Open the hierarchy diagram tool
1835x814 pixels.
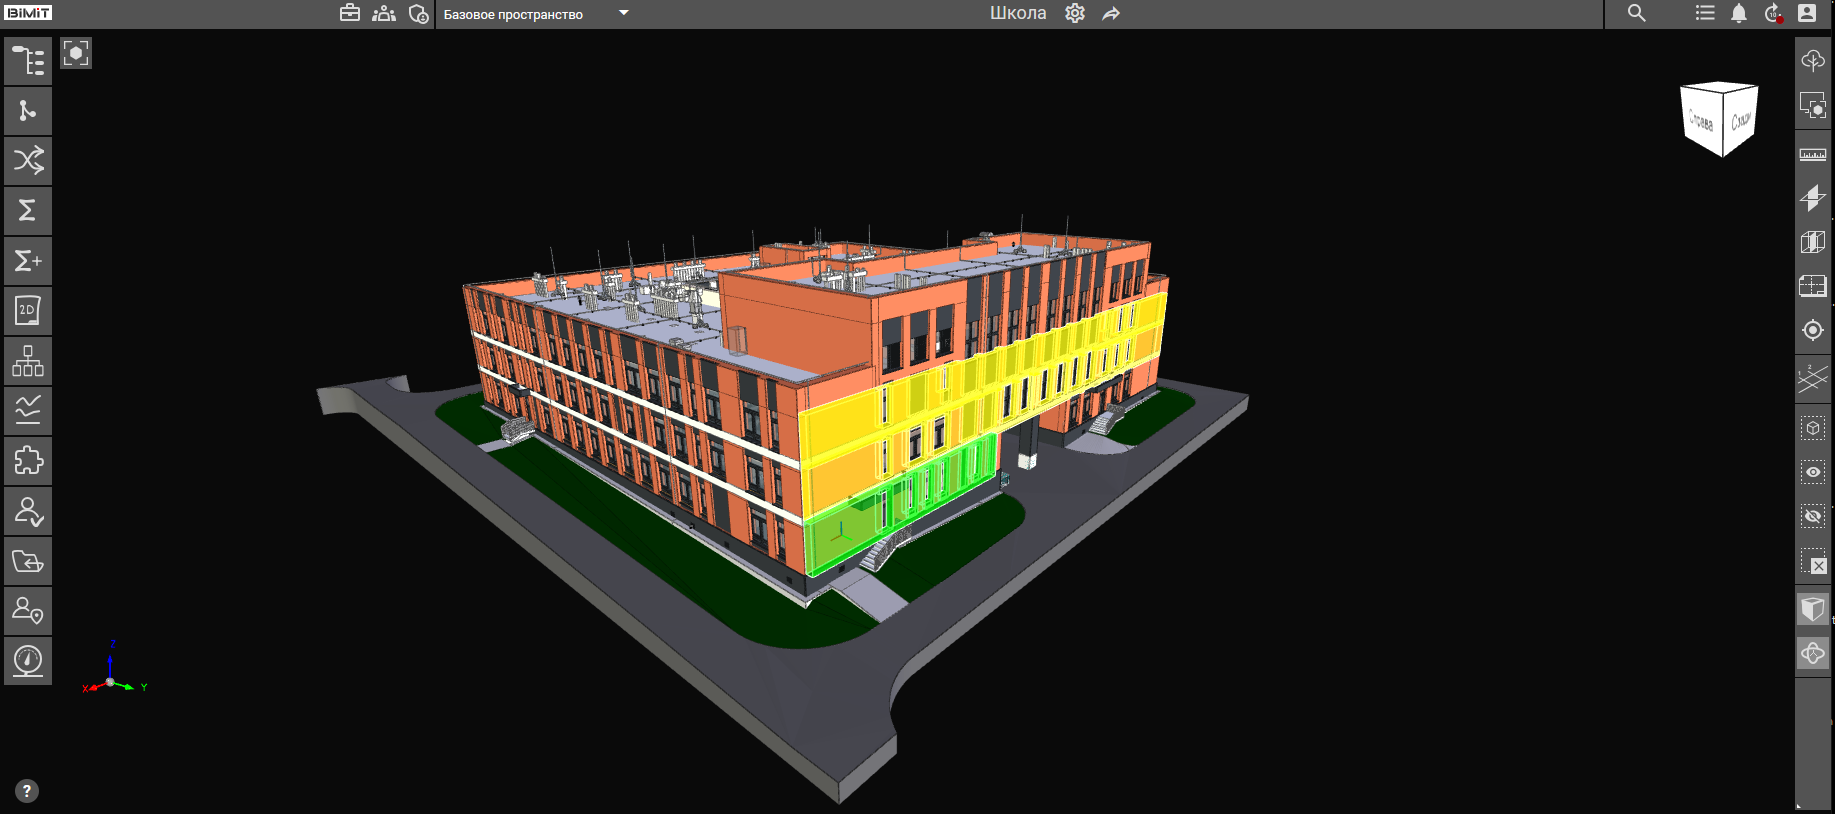coord(28,361)
